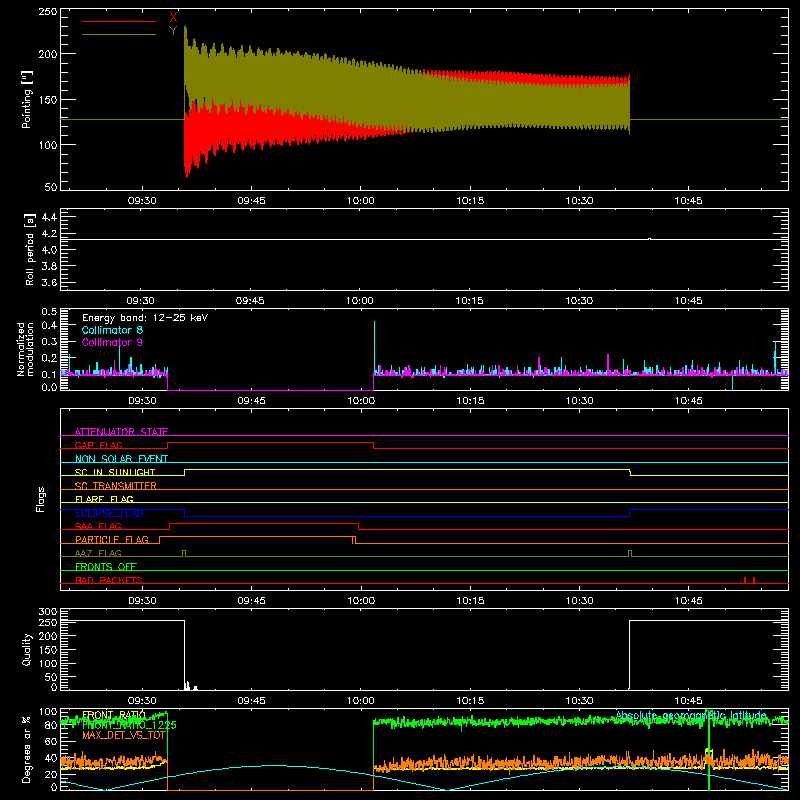800x800 pixels.
Task: Click the 10:30 tick under modulation plot
Action: [x=580, y=401]
